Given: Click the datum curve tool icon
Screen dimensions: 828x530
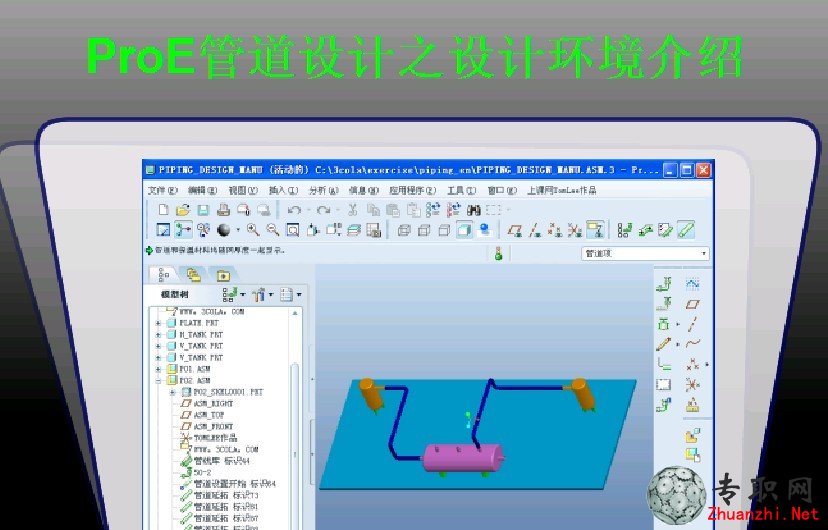Looking at the screenshot, I should (692, 344).
